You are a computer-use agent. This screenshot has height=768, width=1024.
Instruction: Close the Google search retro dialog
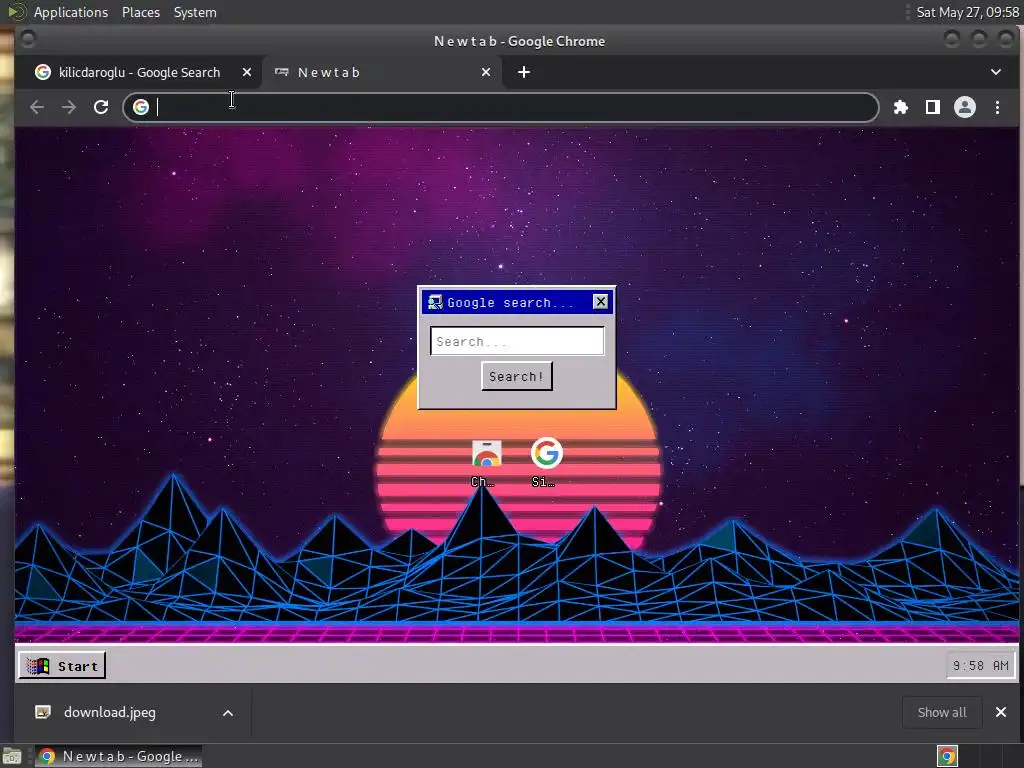600,301
